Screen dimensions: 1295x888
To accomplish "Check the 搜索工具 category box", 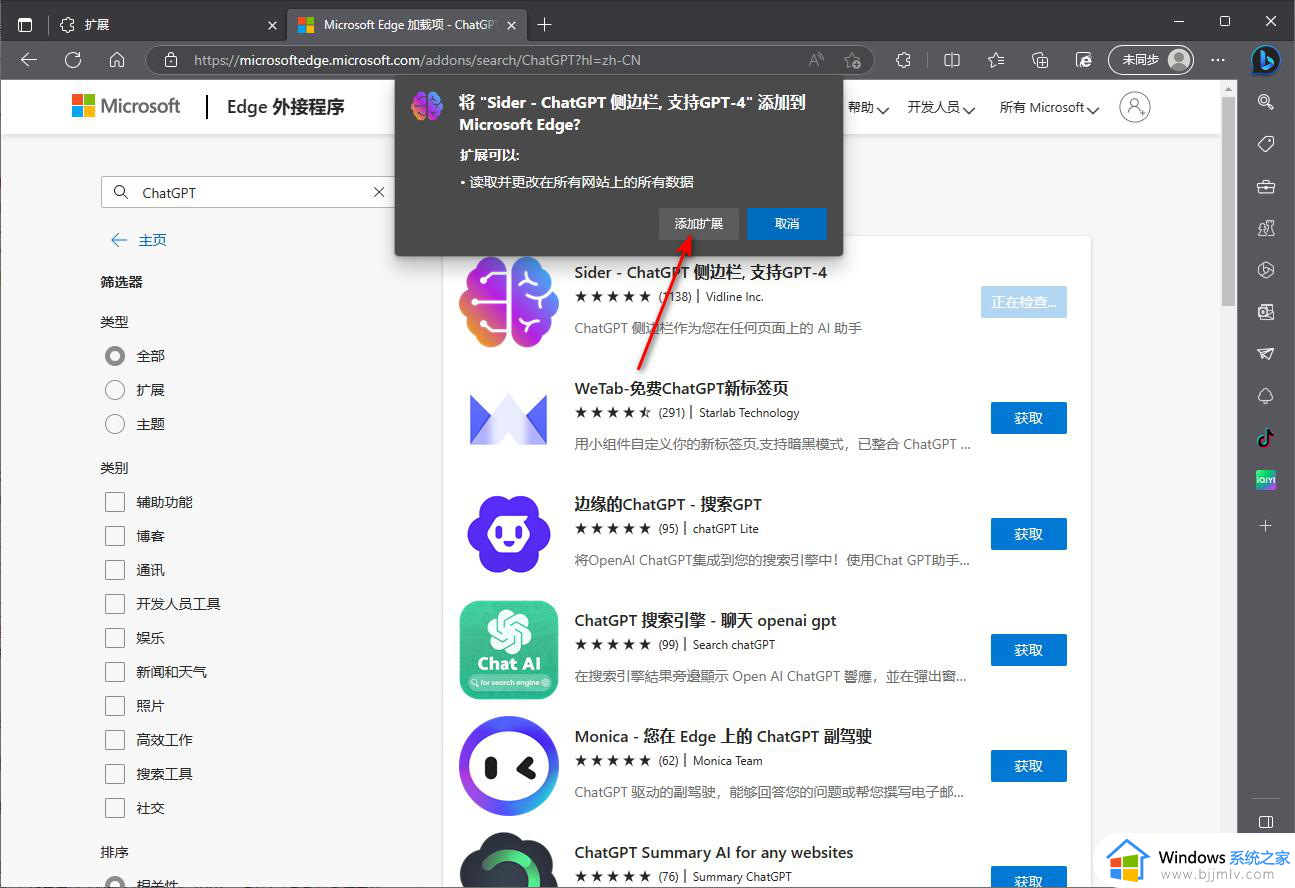I will (115, 774).
